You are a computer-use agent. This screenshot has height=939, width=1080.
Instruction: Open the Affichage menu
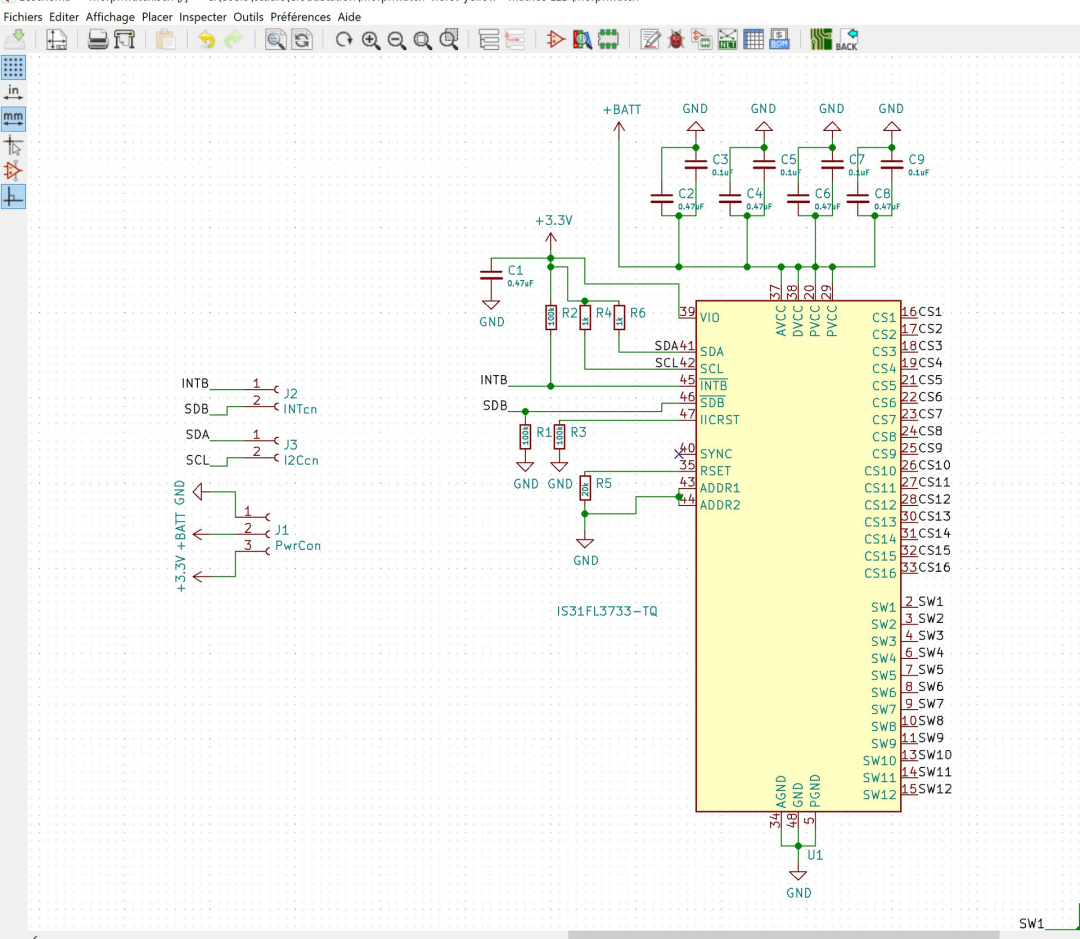coord(109,17)
